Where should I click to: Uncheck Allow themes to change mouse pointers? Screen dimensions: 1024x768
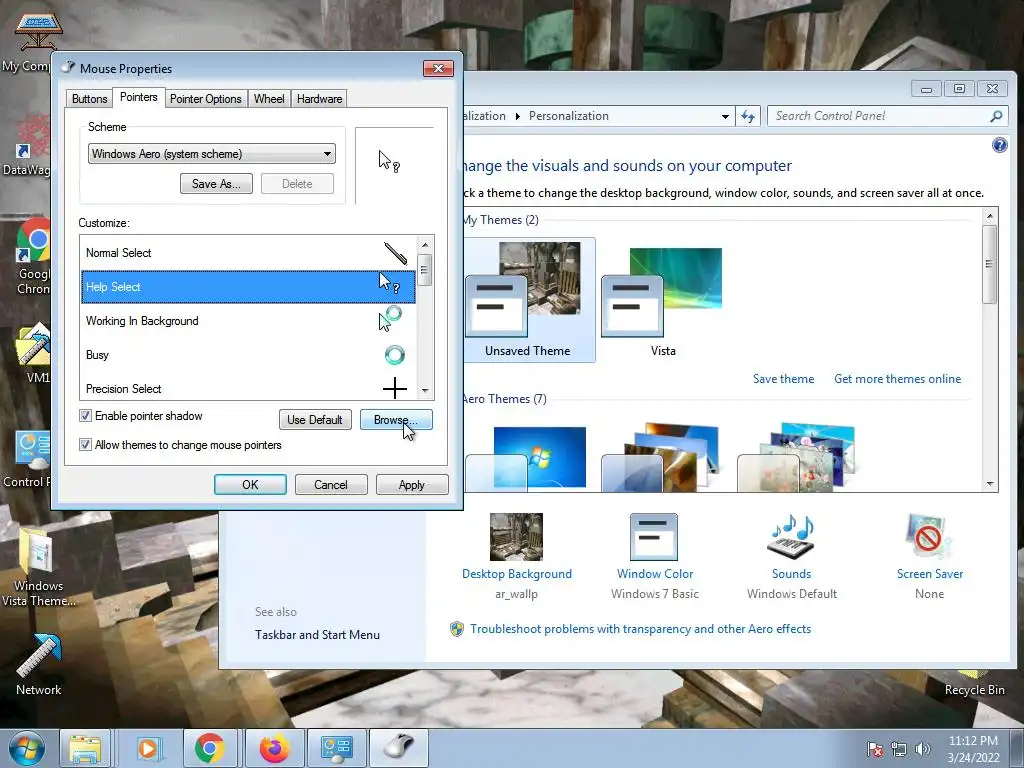click(x=85, y=445)
